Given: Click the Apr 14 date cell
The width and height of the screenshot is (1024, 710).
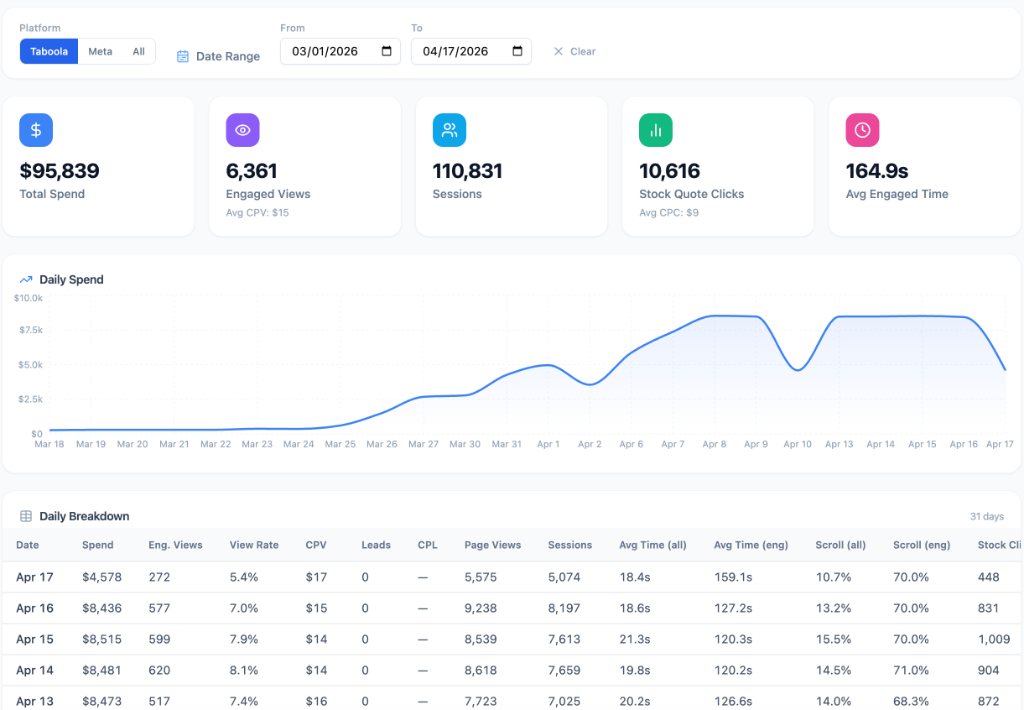Looking at the screenshot, I should tap(35, 670).
